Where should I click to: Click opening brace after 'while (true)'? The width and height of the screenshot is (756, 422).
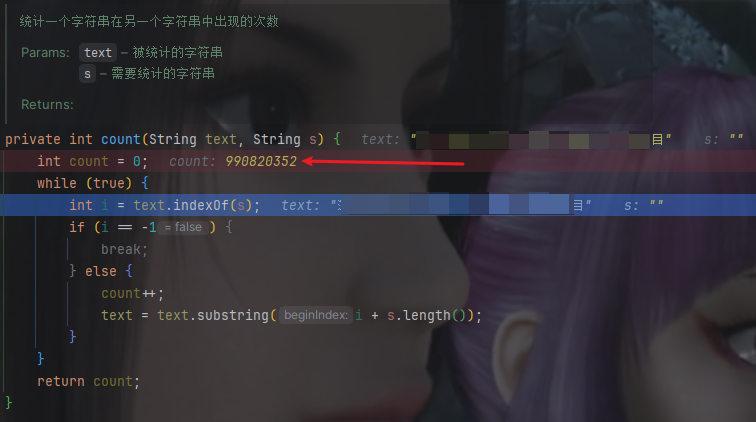pyautogui.click(x=145, y=183)
